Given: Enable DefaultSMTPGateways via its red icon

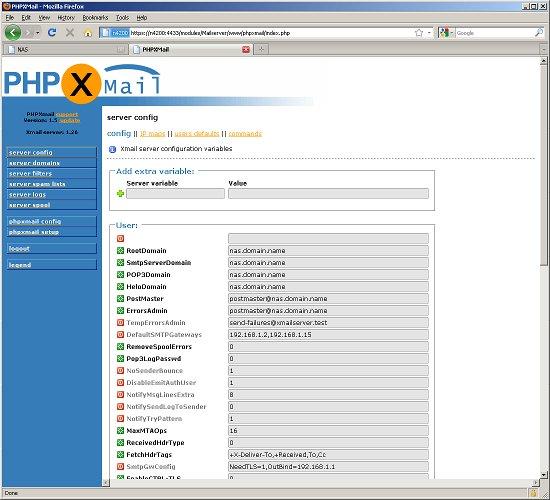Looking at the screenshot, I should click(x=120, y=334).
